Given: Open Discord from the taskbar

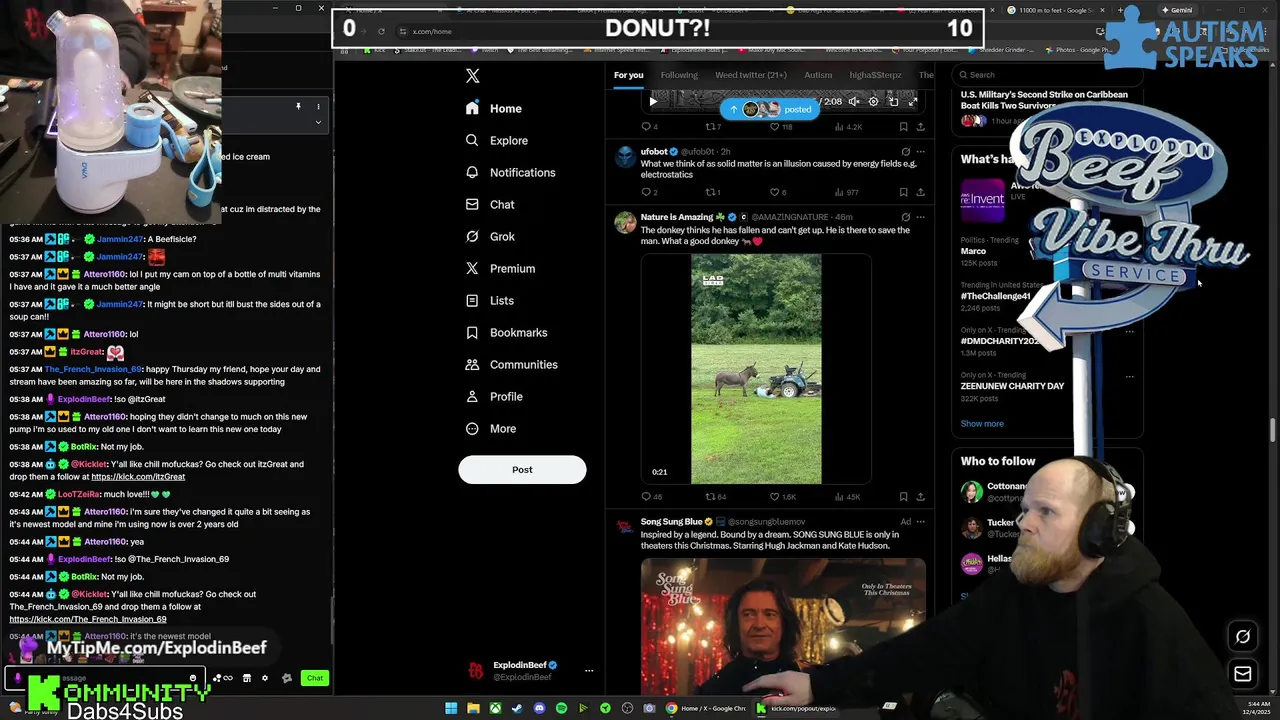Looking at the screenshot, I should tap(539, 708).
